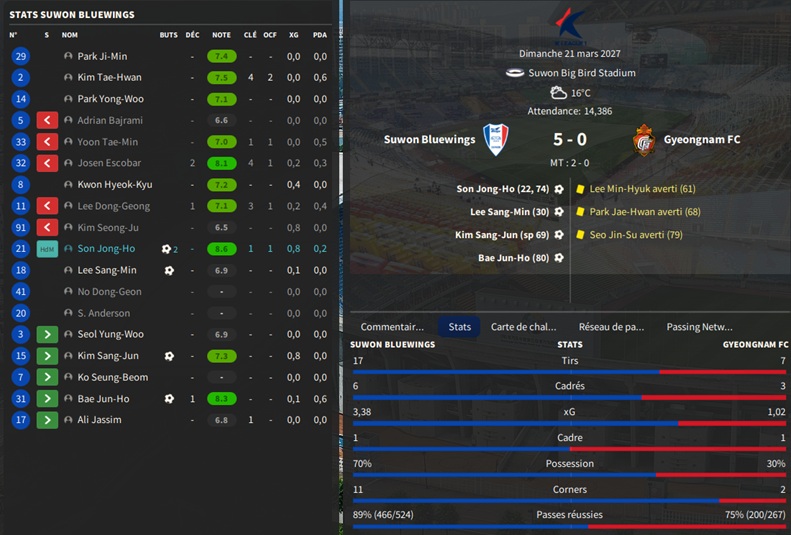The image size is (791, 535).
Task: Switch to the Commentaire tab
Action: [x=392, y=327]
